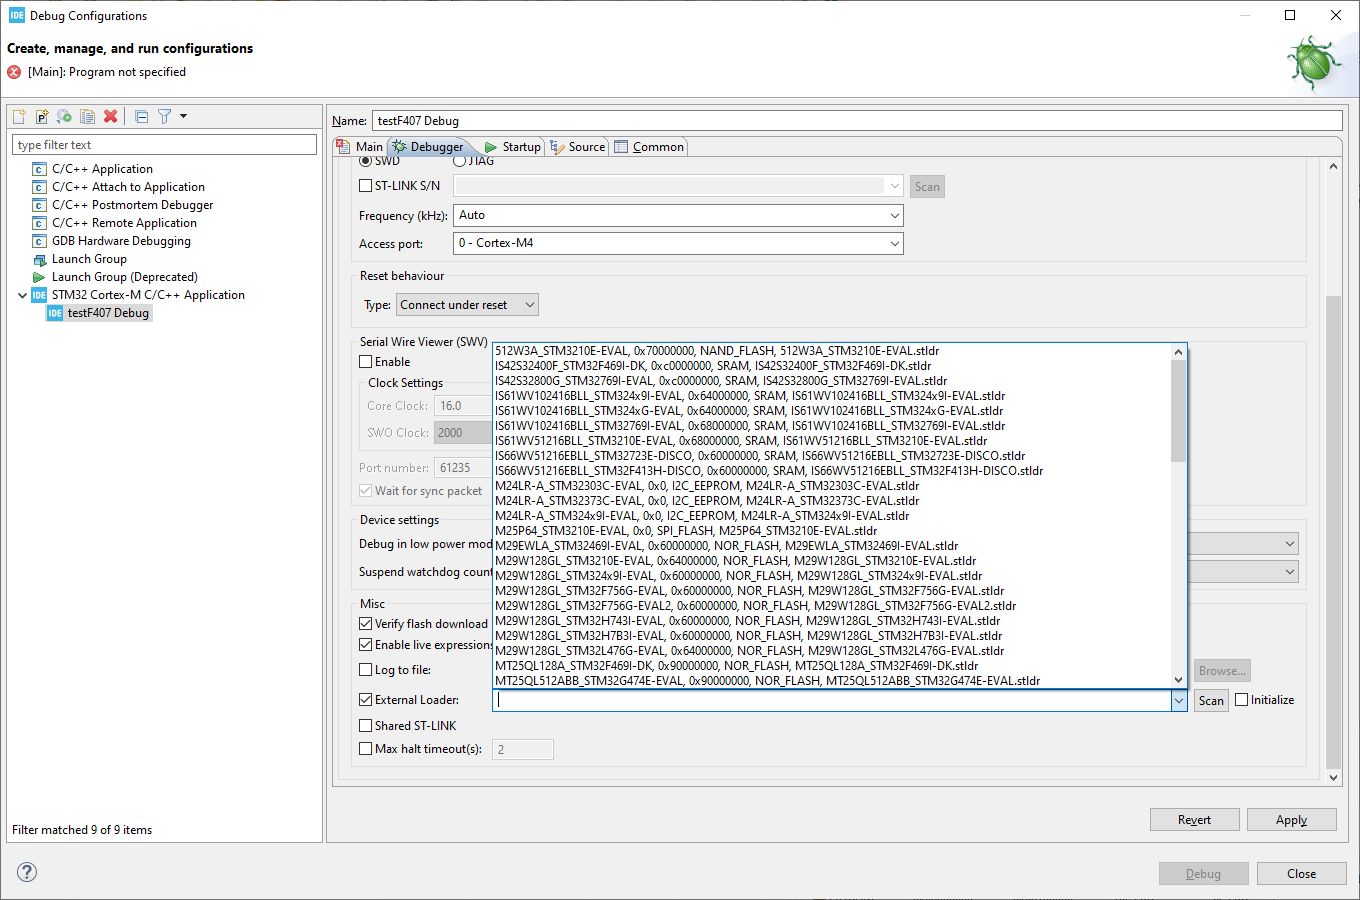Switch to Main tab
This screenshot has height=900, width=1360.
(x=360, y=146)
